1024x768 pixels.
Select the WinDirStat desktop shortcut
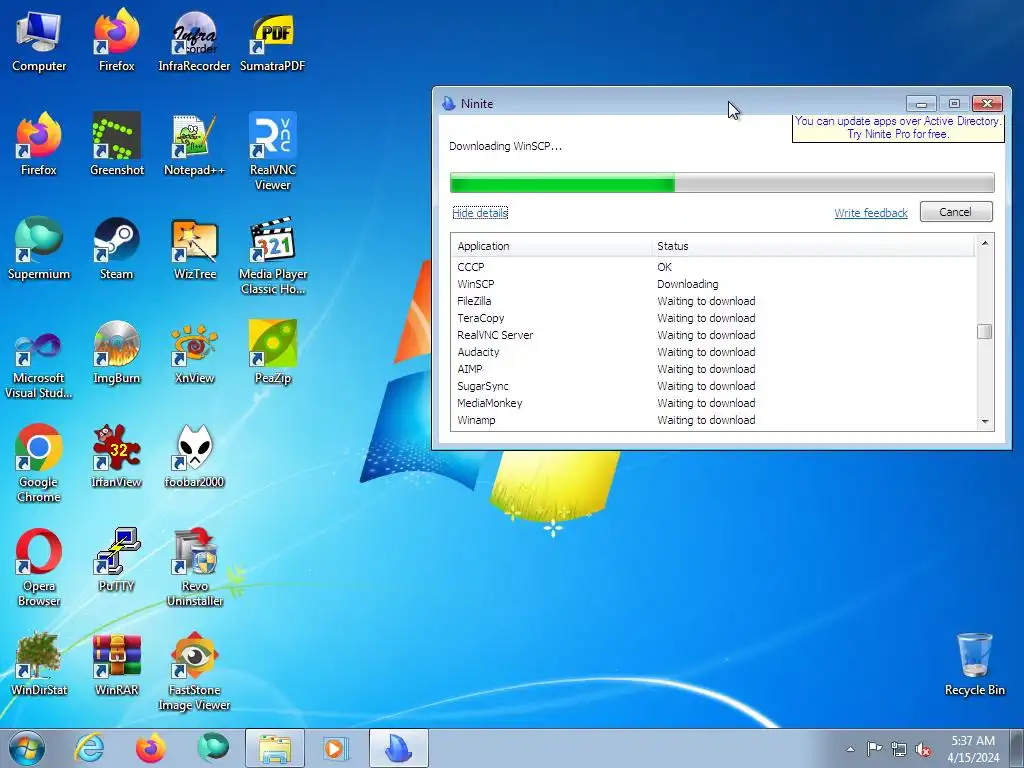[39, 665]
